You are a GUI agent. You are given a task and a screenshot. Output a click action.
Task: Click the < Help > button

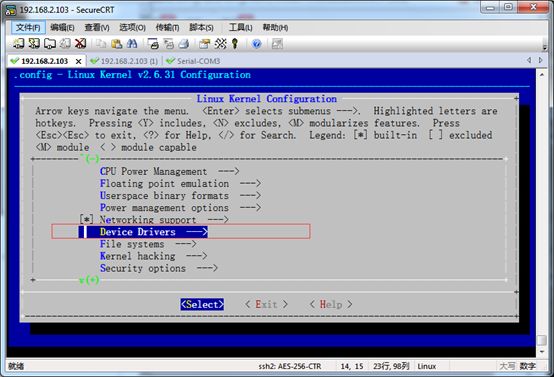[331, 304]
